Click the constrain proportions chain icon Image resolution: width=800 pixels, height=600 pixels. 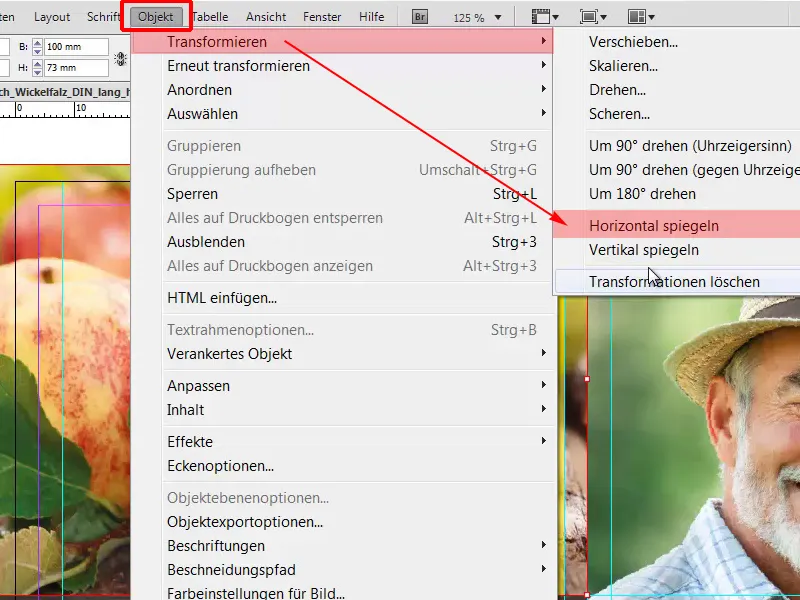pyautogui.click(x=120, y=58)
